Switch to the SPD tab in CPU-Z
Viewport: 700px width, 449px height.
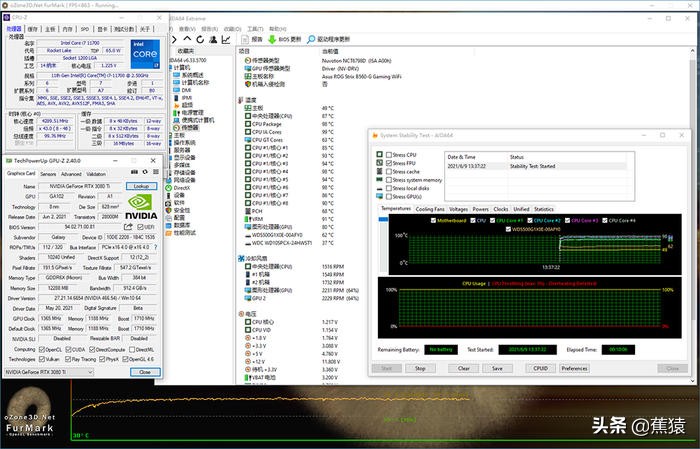click(85, 29)
